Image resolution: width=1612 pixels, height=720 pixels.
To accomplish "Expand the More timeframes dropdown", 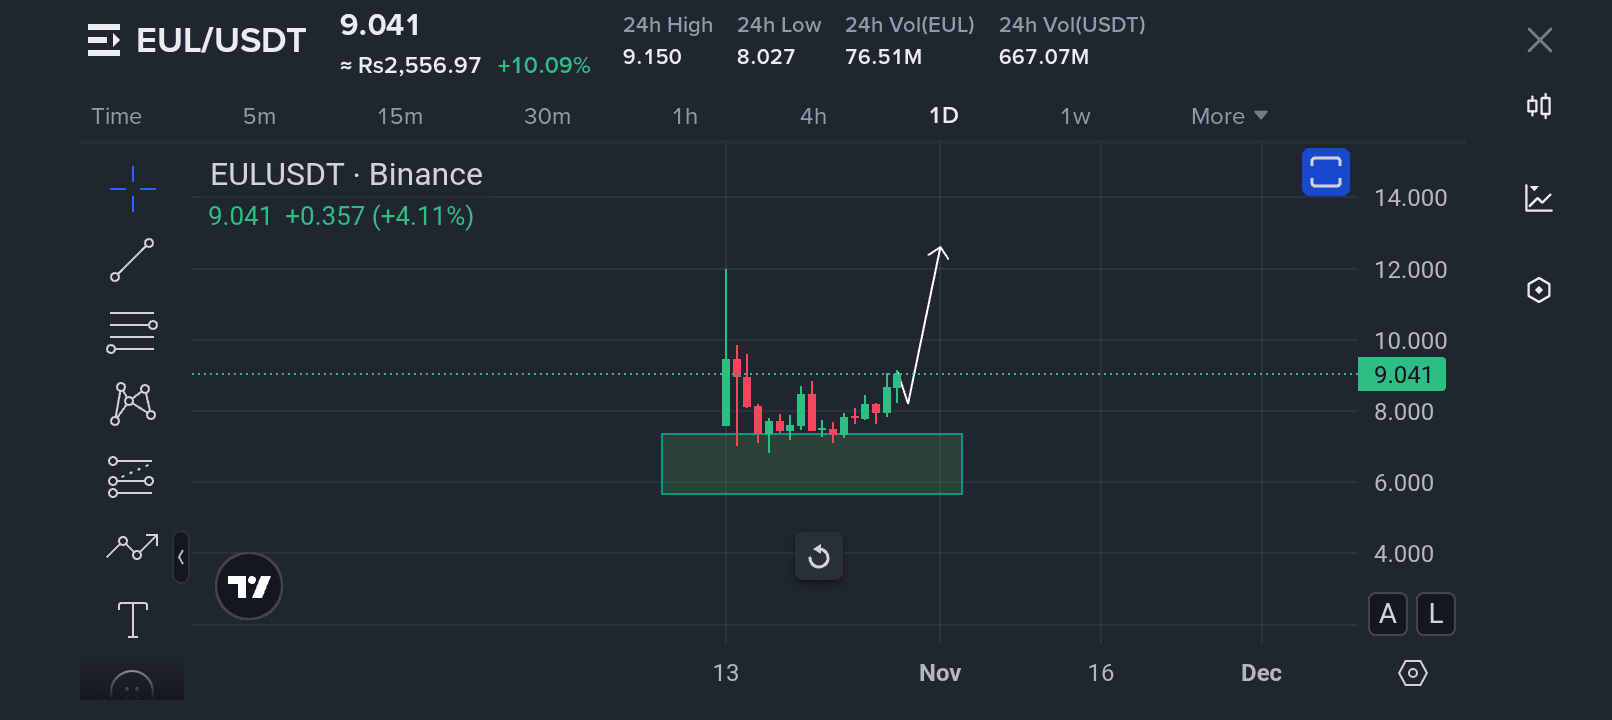I will 1229,116.
